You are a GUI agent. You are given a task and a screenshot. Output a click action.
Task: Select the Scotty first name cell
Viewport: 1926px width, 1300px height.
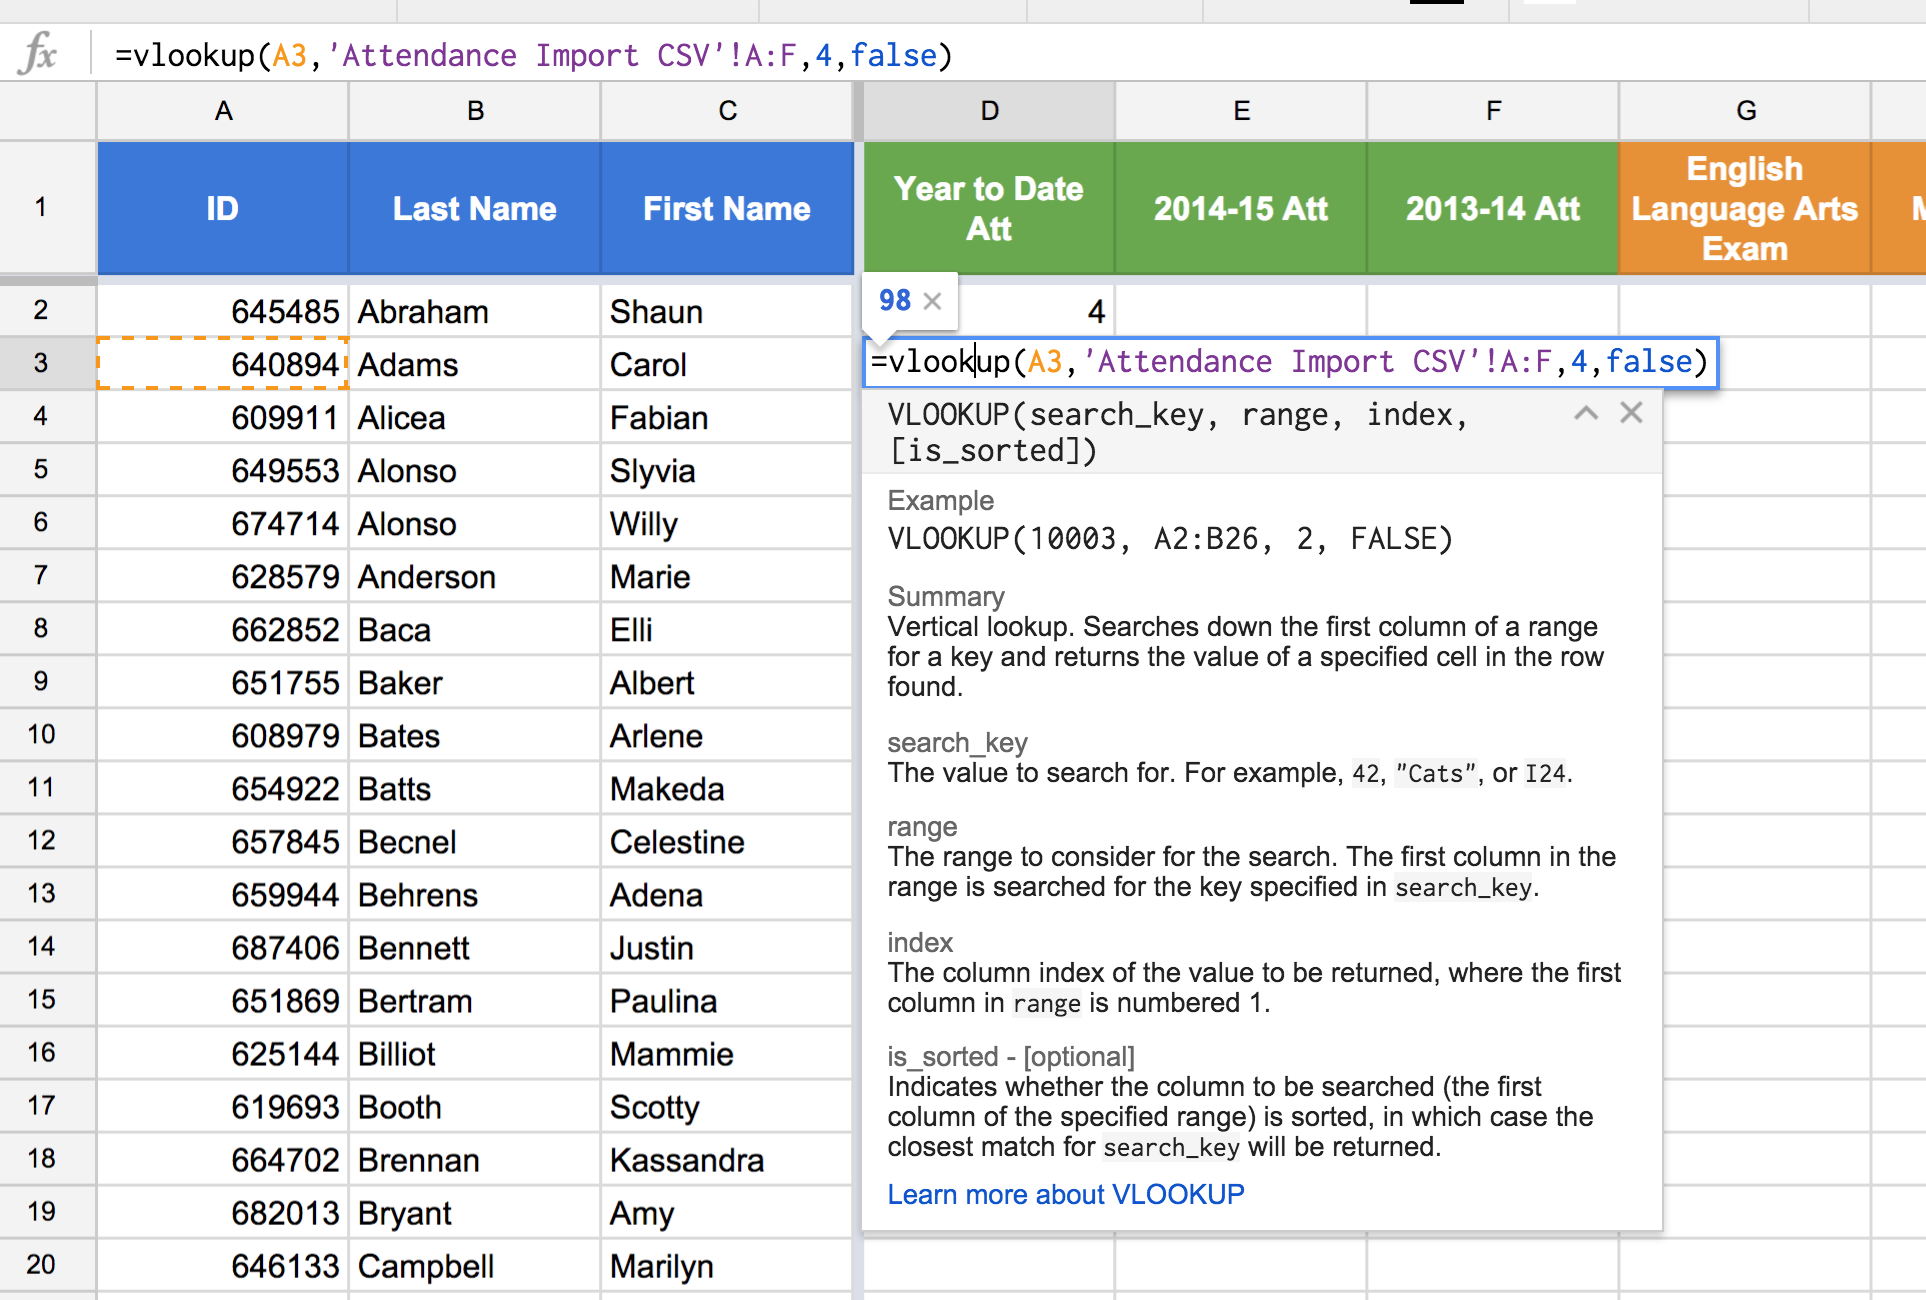[x=727, y=1106]
